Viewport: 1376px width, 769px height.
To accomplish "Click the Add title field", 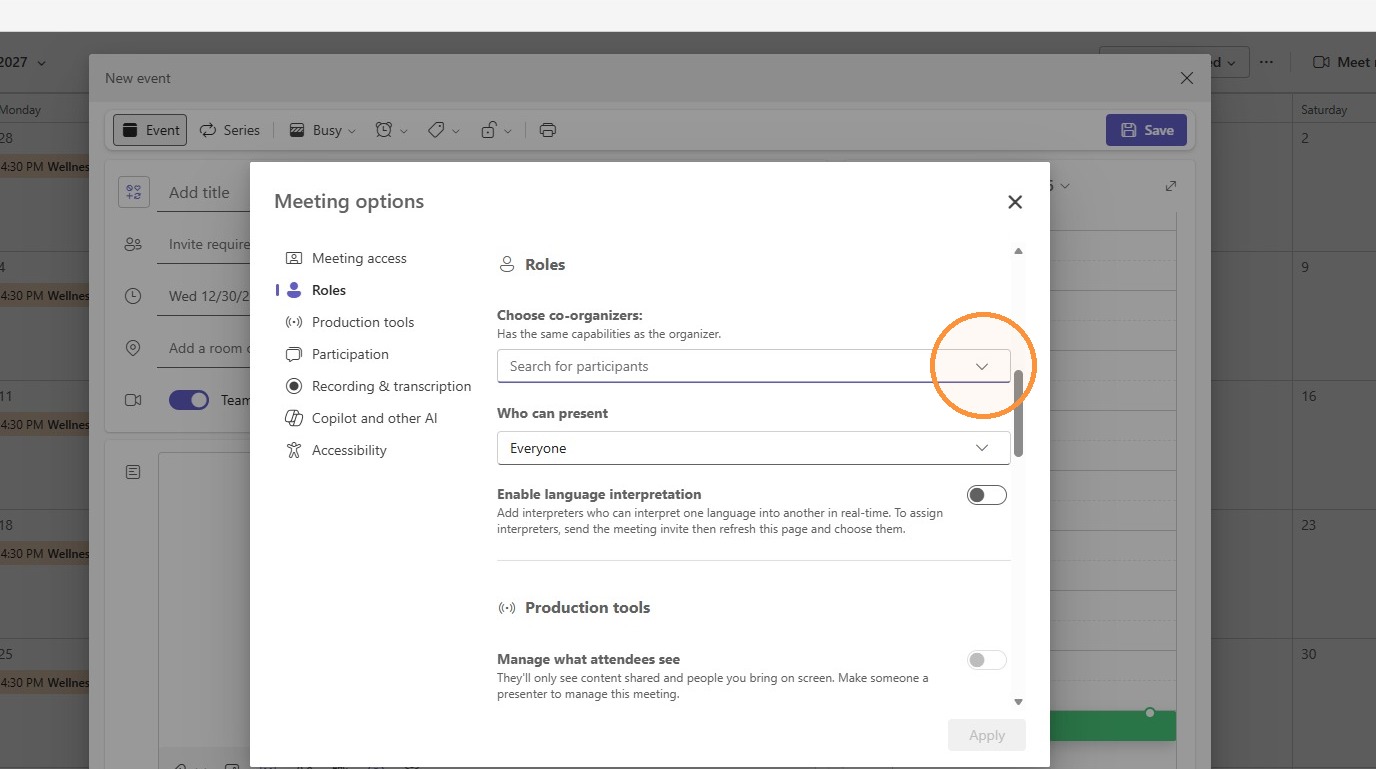I will 203,193.
